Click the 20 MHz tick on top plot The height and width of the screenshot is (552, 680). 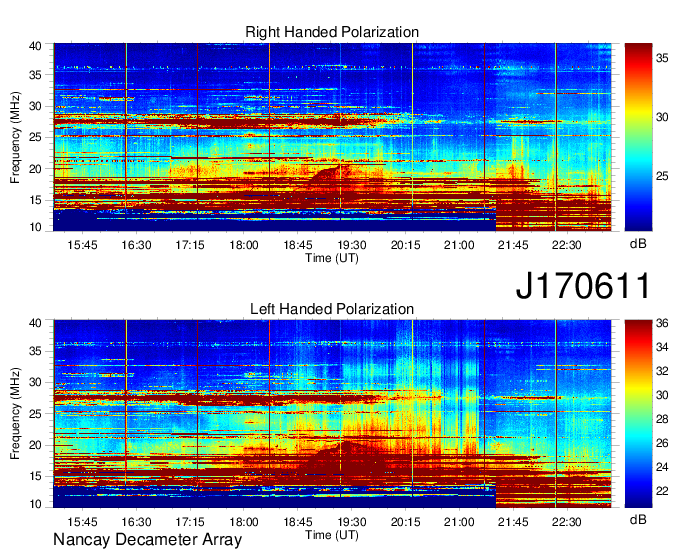click(x=35, y=169)
